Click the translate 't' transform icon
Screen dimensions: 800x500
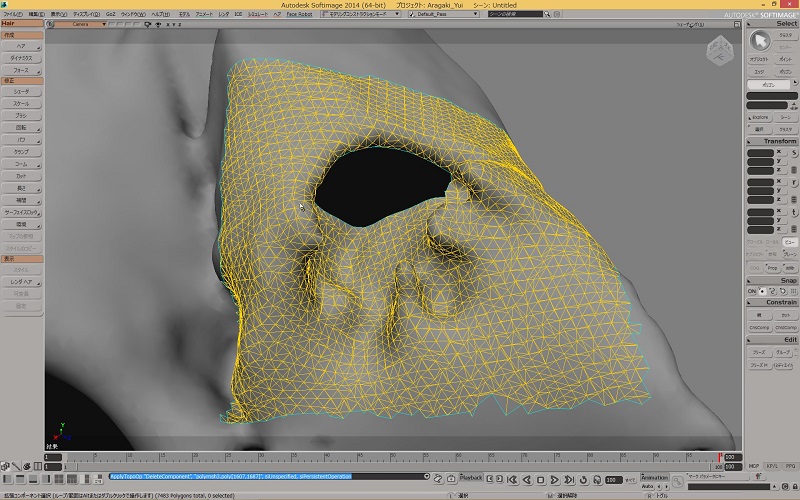click(794, 212)
